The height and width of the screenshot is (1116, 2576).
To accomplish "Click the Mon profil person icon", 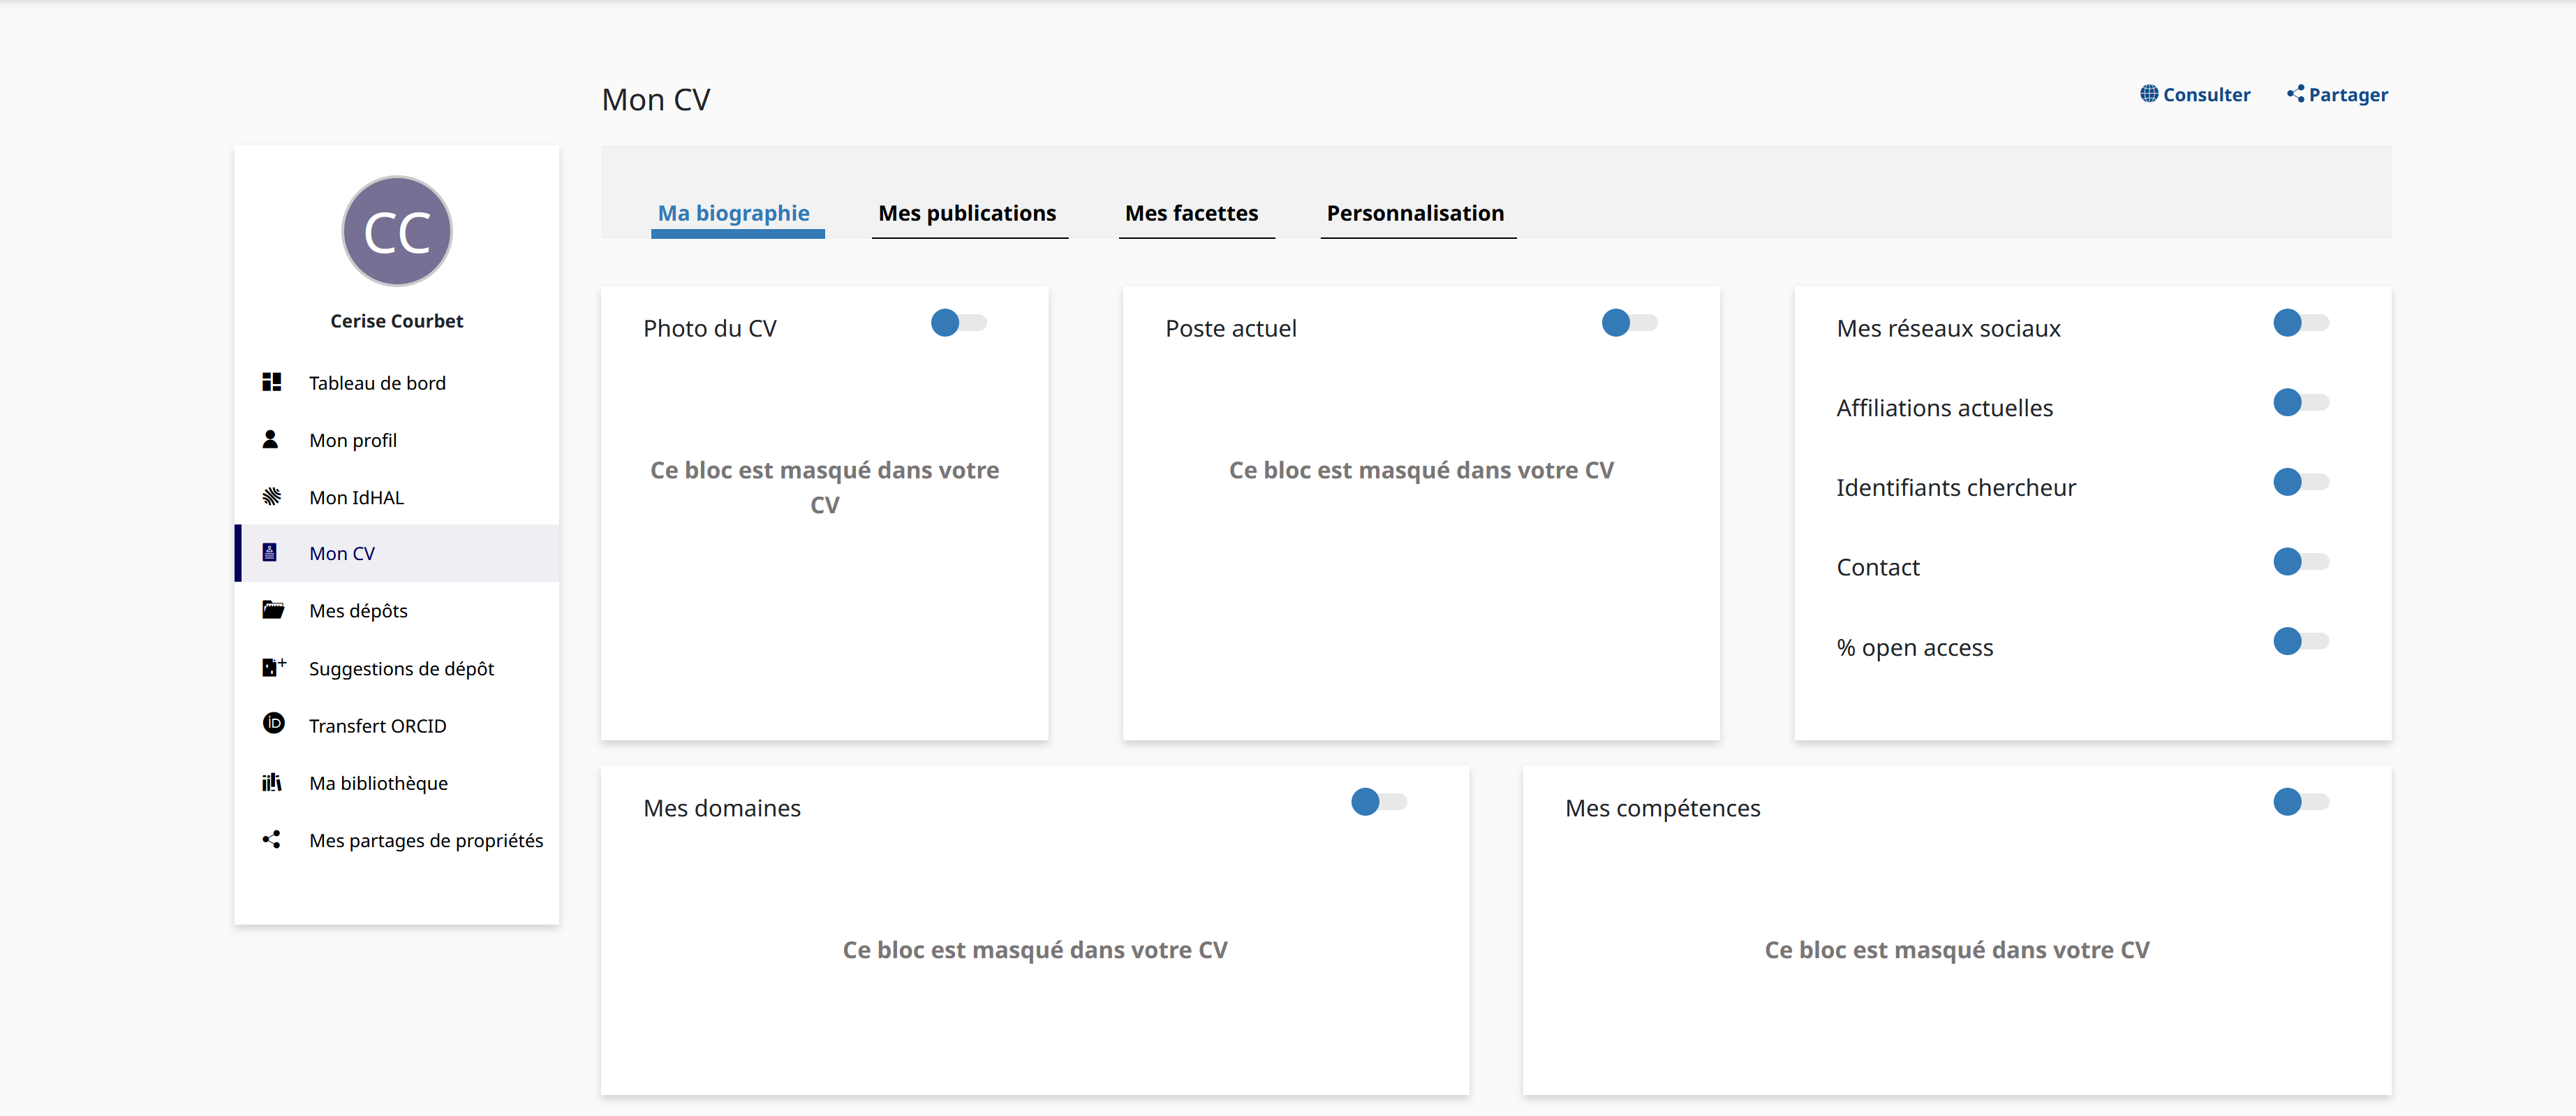I will pyautogui.click(x=270, y=439).
